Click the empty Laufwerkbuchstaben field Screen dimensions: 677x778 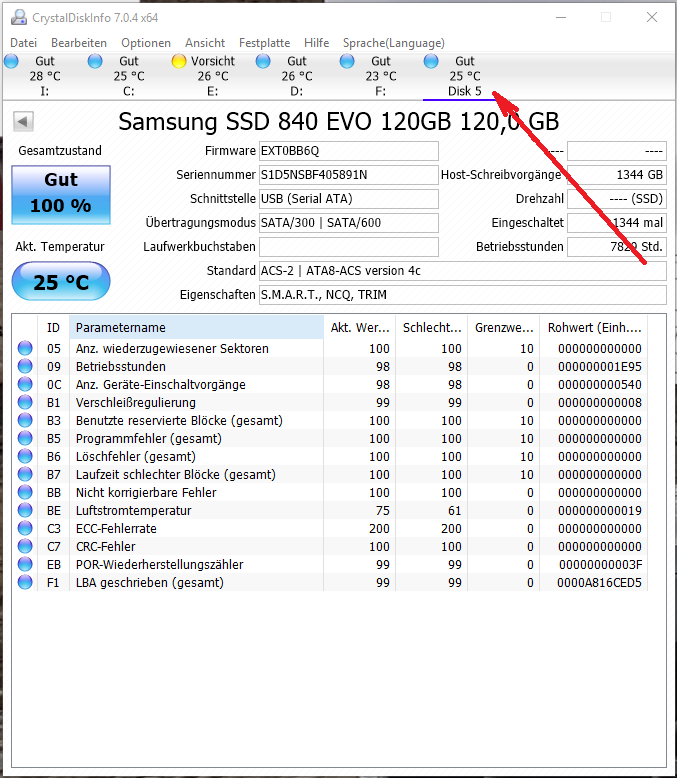point(349,247)
